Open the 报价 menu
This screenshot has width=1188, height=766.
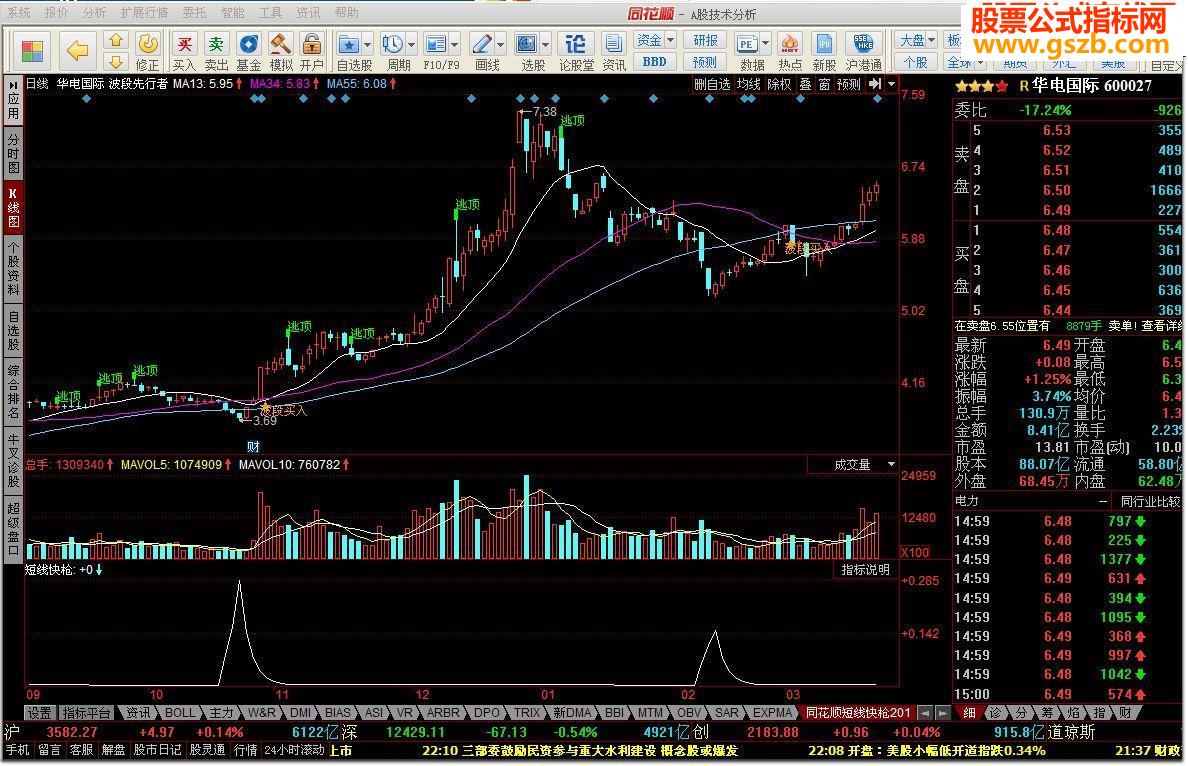[56, 12]
